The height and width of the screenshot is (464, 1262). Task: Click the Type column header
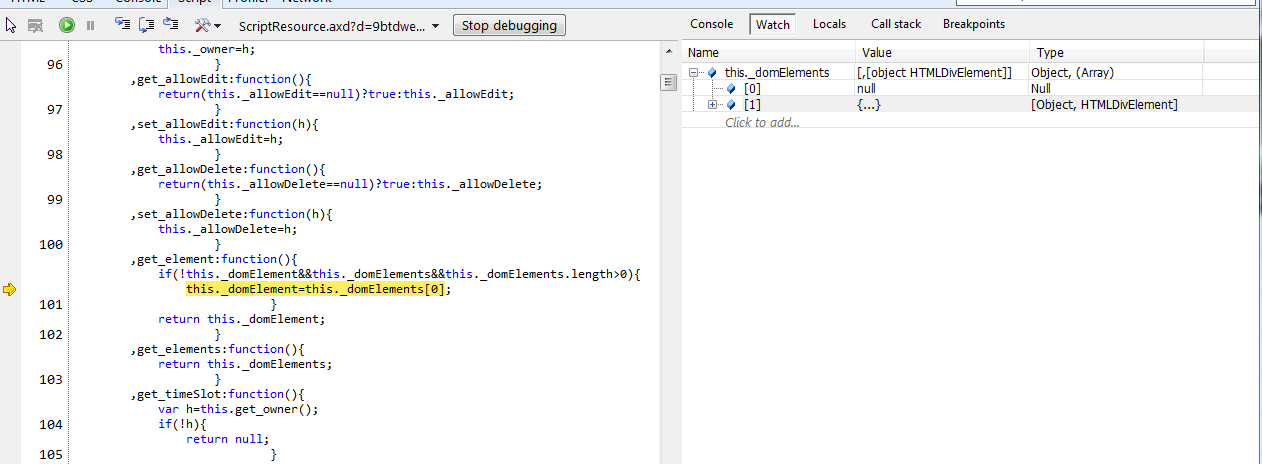pyautogui.click(x=1117, y=52)
